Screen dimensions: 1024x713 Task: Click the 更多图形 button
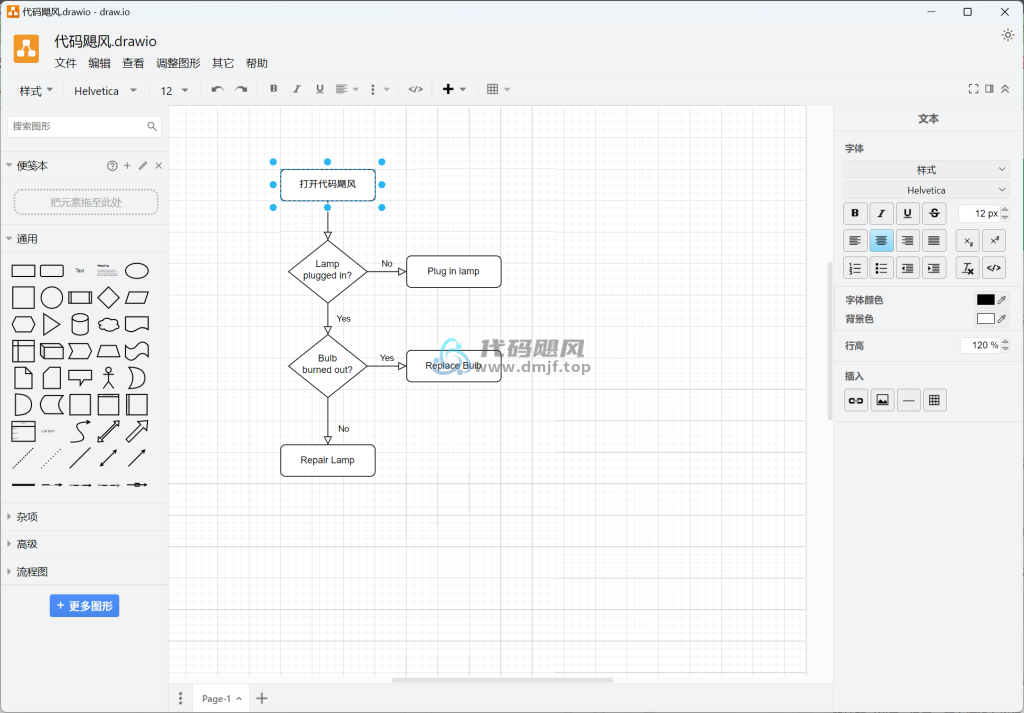point(84,606)
